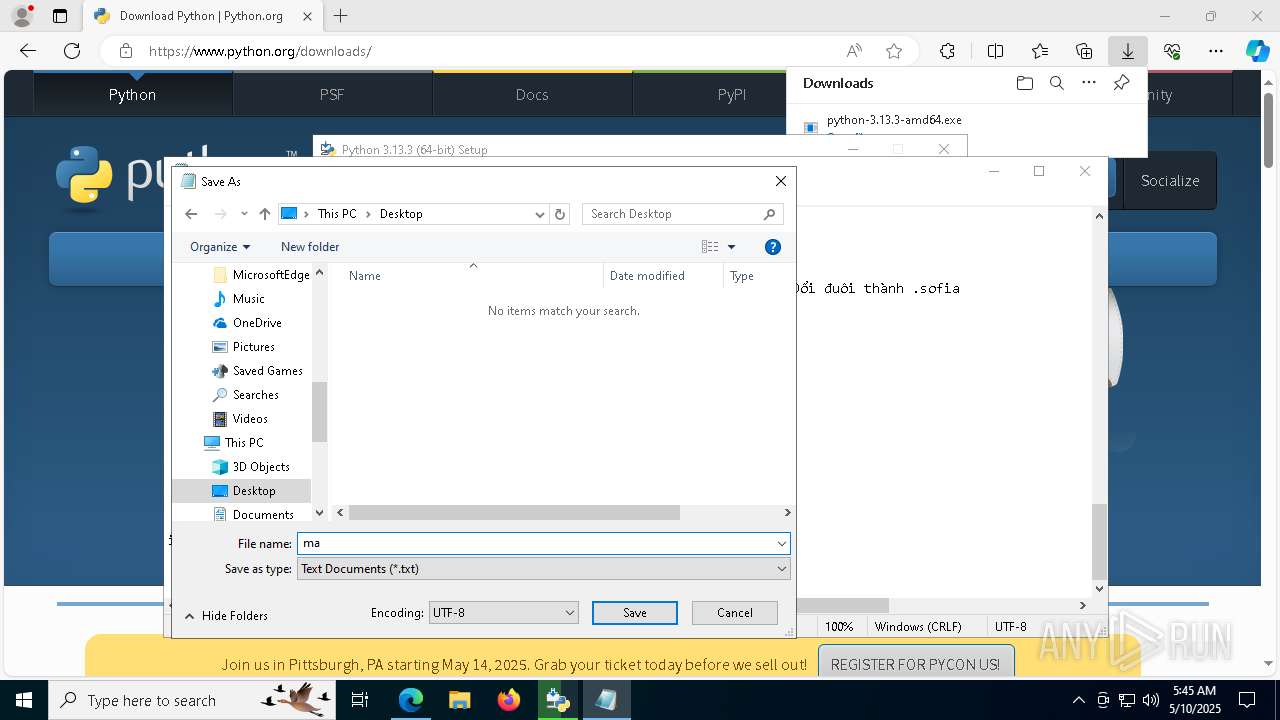Open more options in Downloads panel
Viewport: 1280px width, 720px height.
(1089, 83)
